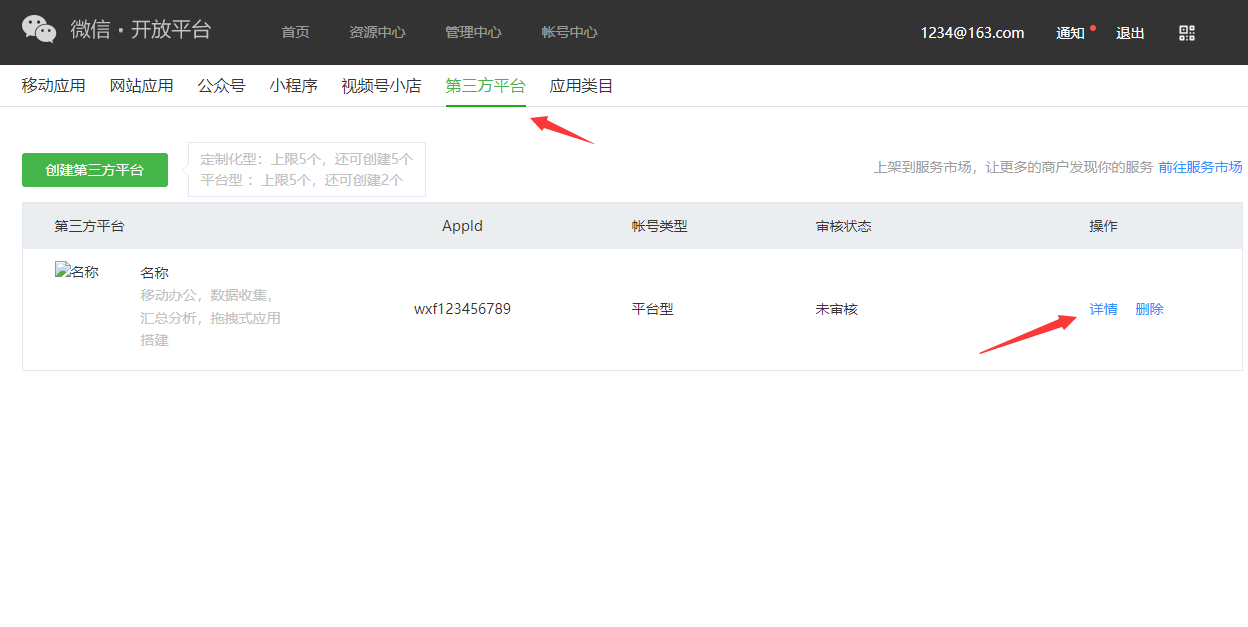This screenshot has height=627, width=1248.
Task: Click the 创建第三方平台 button
Action: [95, 170]
